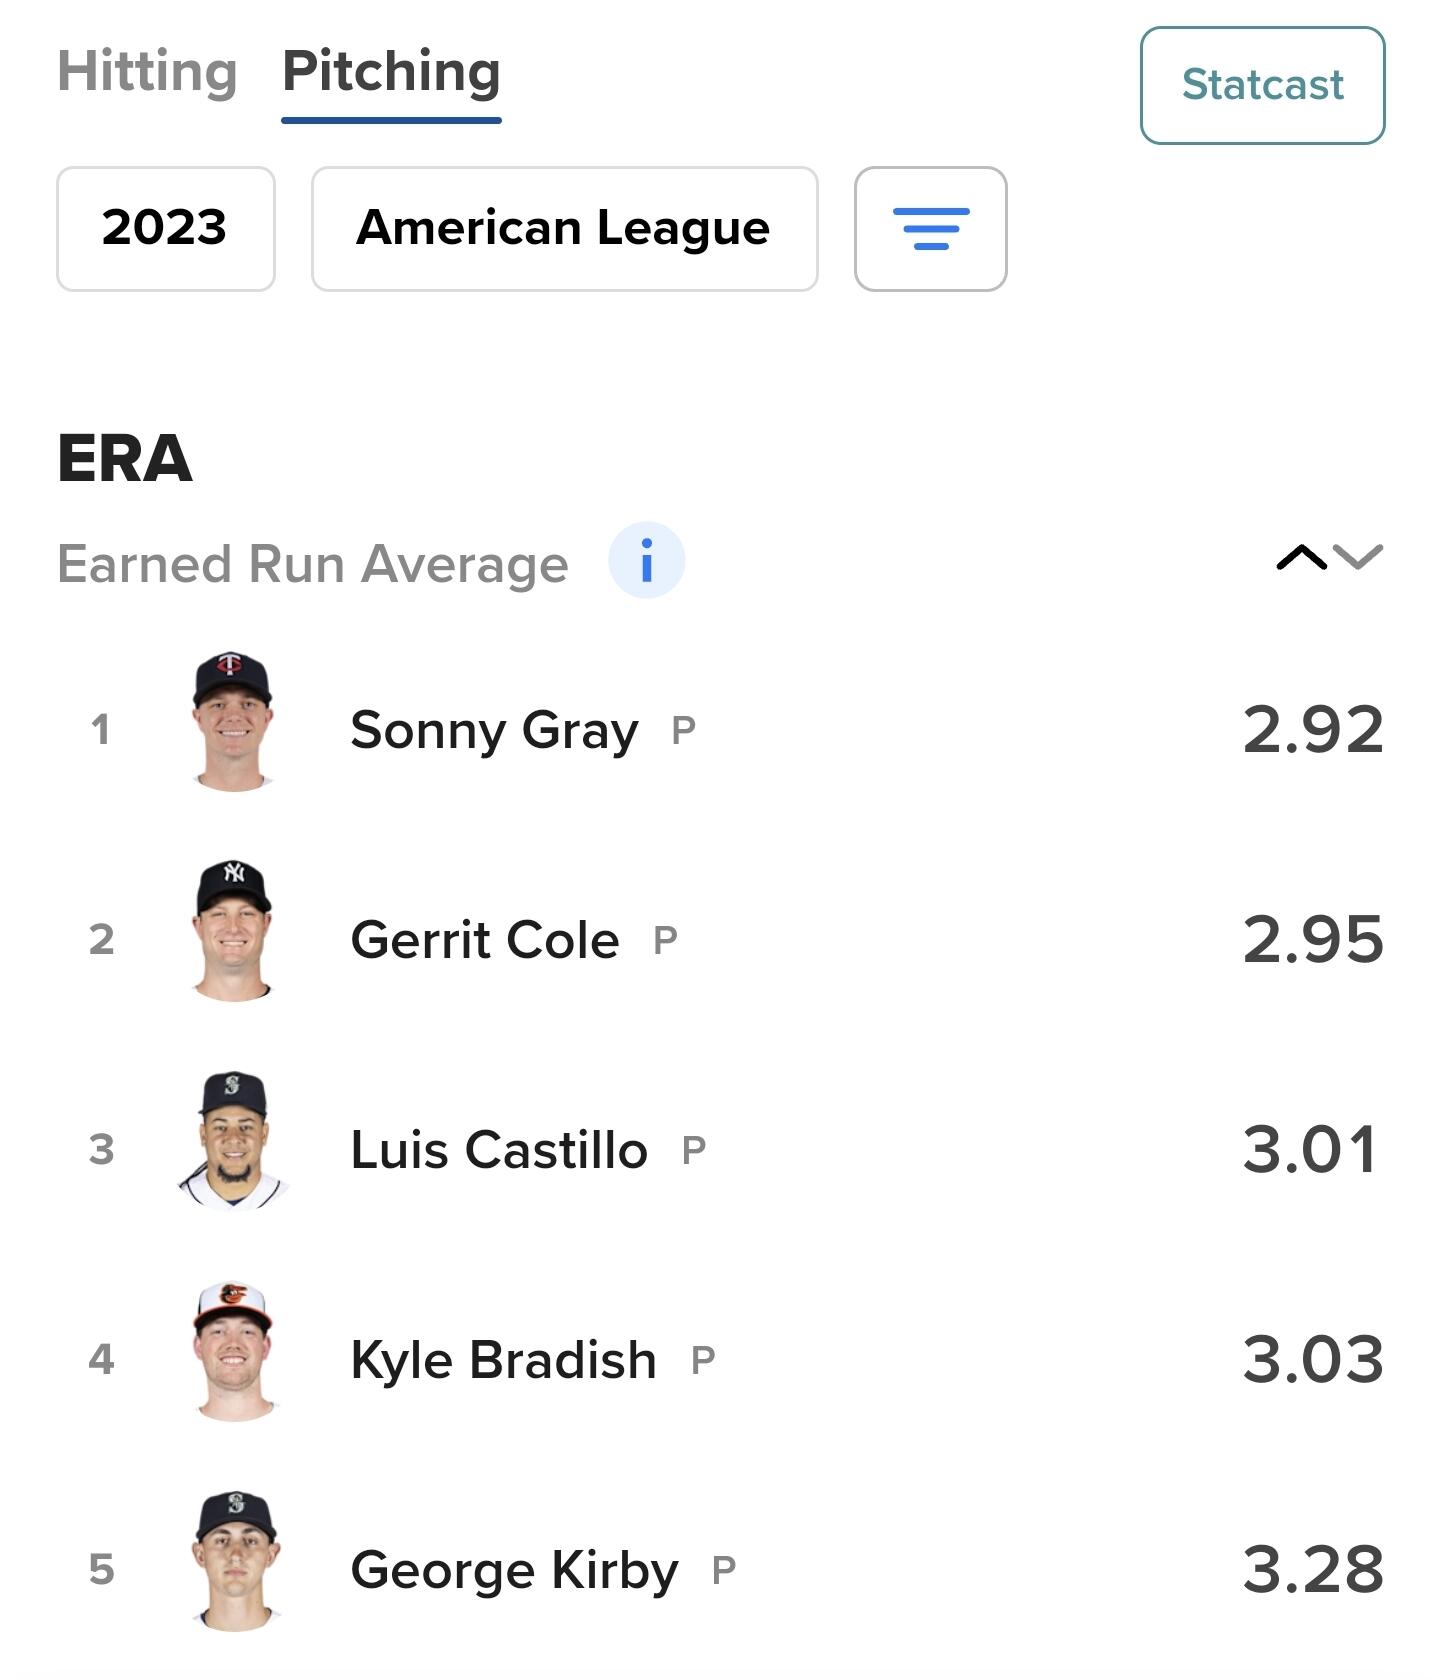Open Sonny Gray's player page

coord(494,730)
